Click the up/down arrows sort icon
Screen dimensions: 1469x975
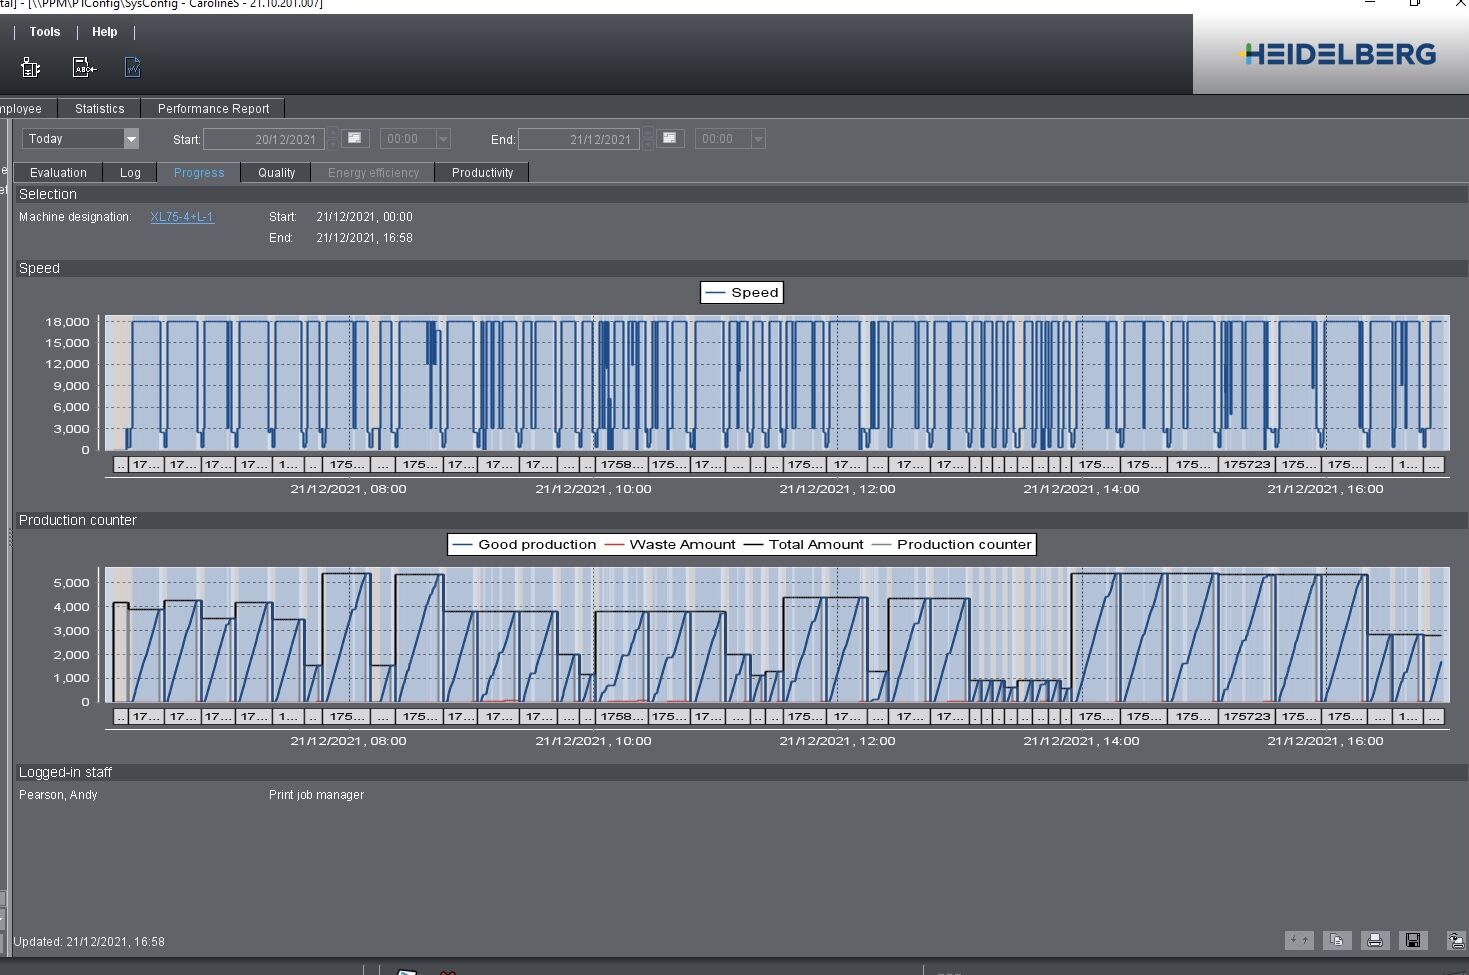coord(1299,940)
